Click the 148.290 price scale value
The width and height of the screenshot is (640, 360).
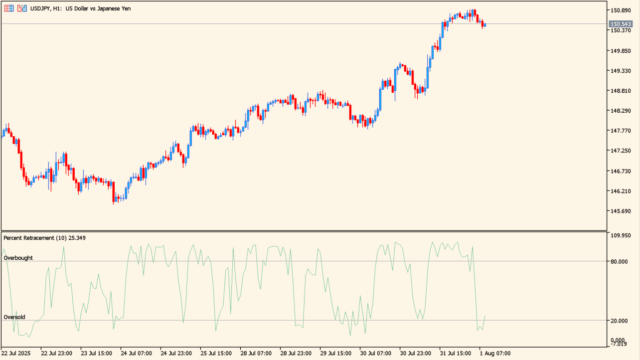(x=621, y=111)
